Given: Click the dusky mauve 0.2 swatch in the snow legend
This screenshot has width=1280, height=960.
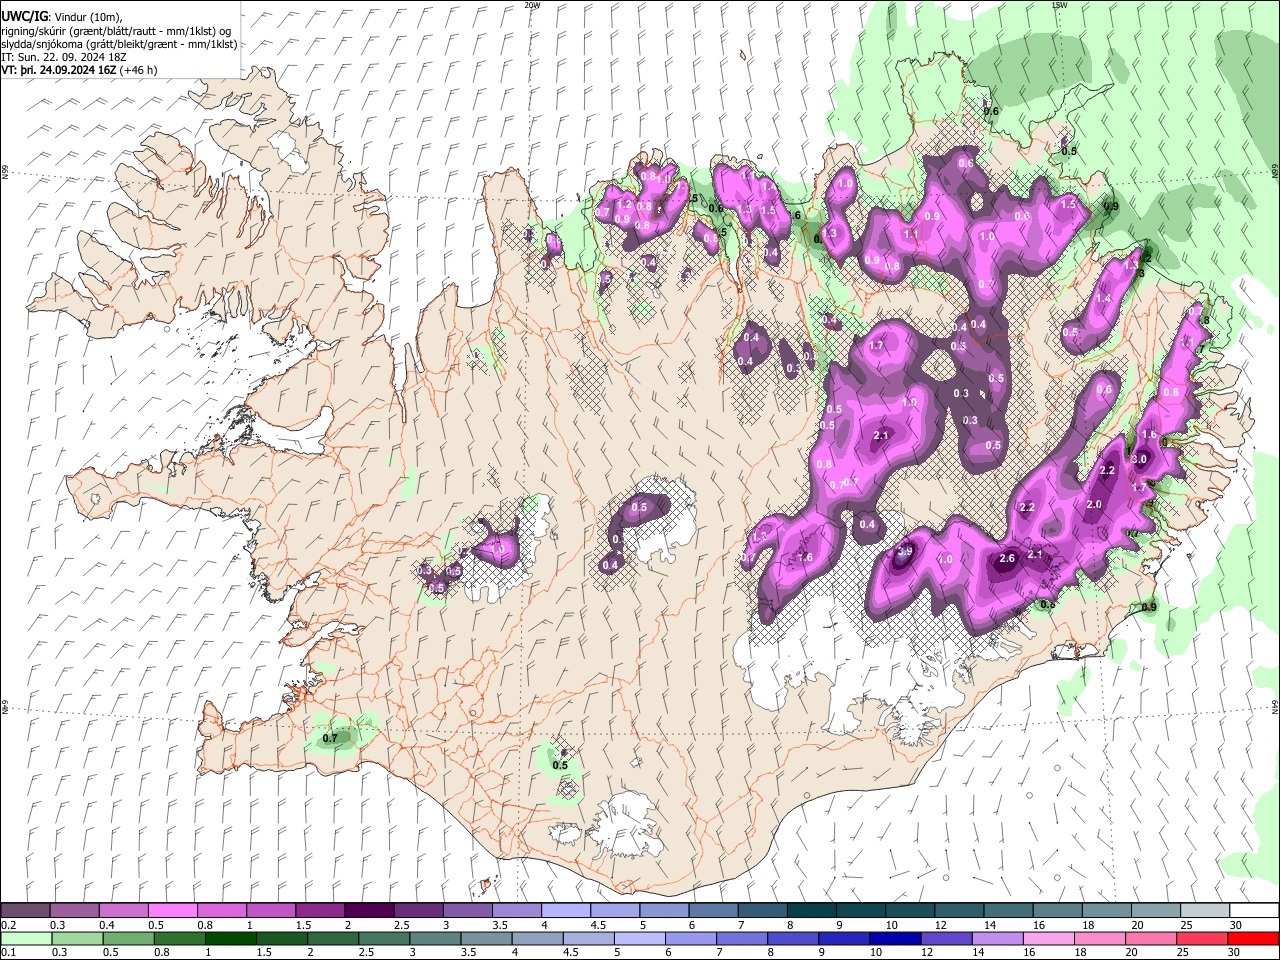Looking at the screenshot, I should (25, 911).
